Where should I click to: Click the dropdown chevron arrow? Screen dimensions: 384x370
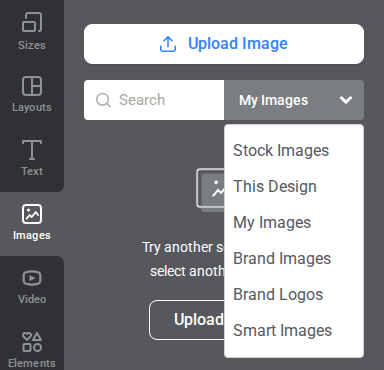tap(346, 100)
